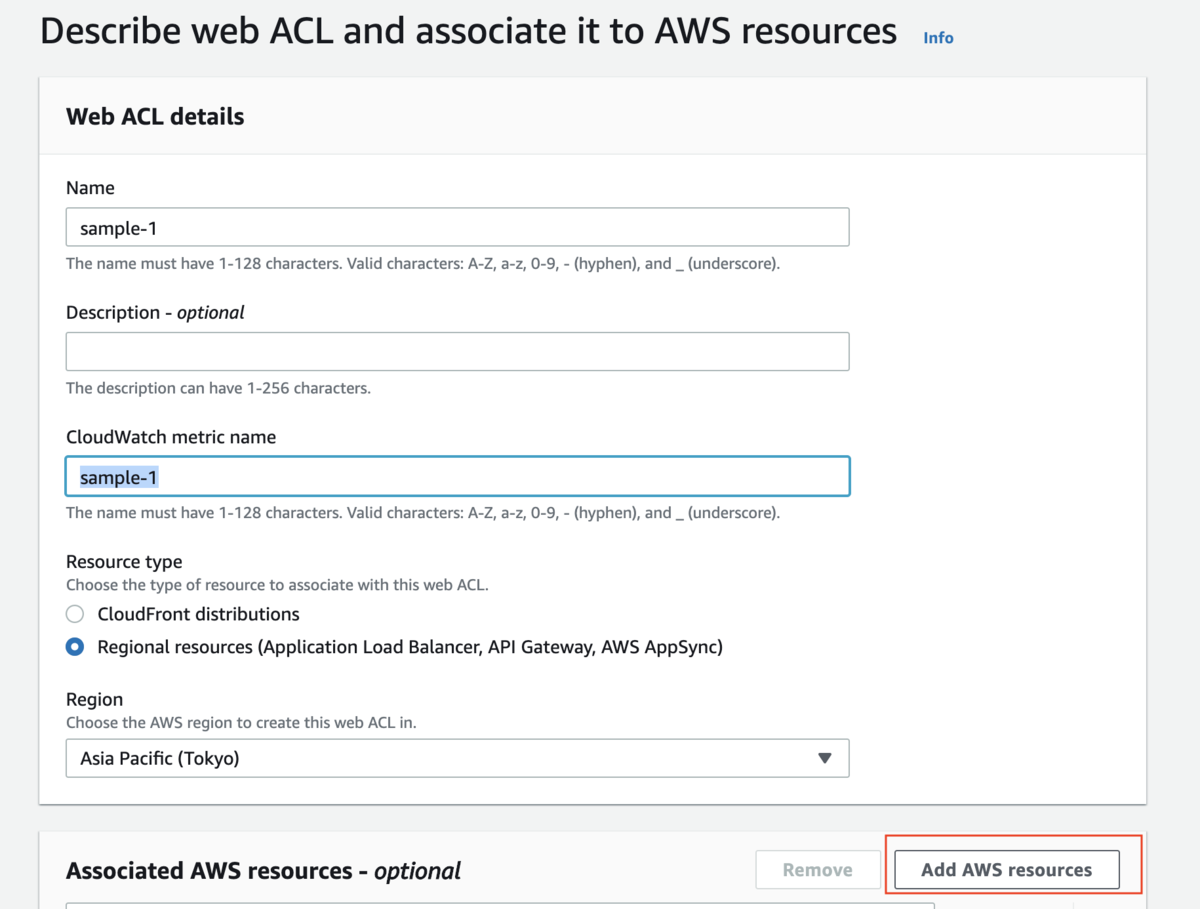Image resolution: width=1200 pixels, height=909 pixels.
Task: Click the Web ACL details section heading
Action: (155, 117)
